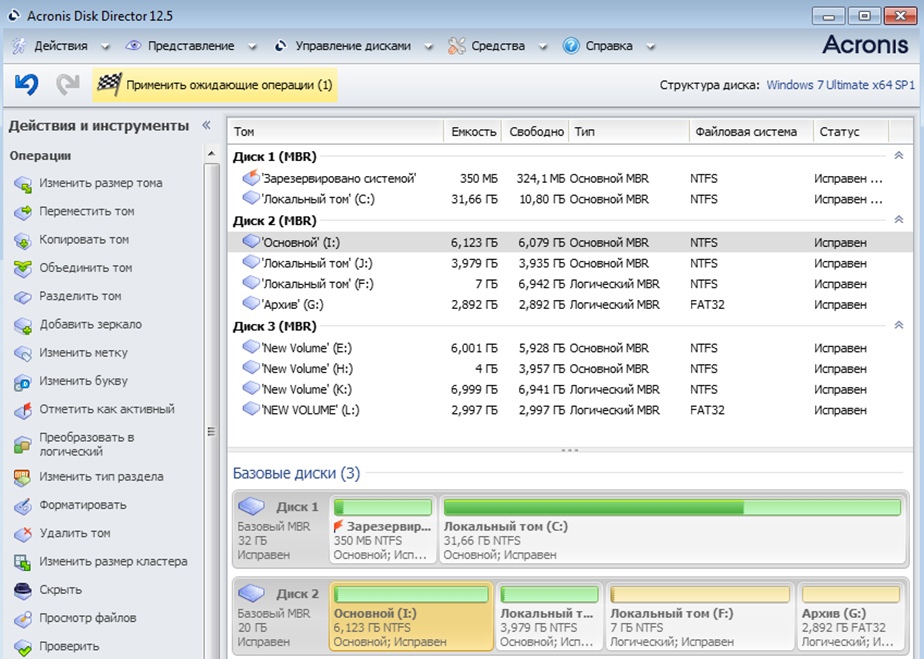Screen dimensions: 924x659
Task: Select the 'Локальный том' (J:) row
Action: click(569, 263)
